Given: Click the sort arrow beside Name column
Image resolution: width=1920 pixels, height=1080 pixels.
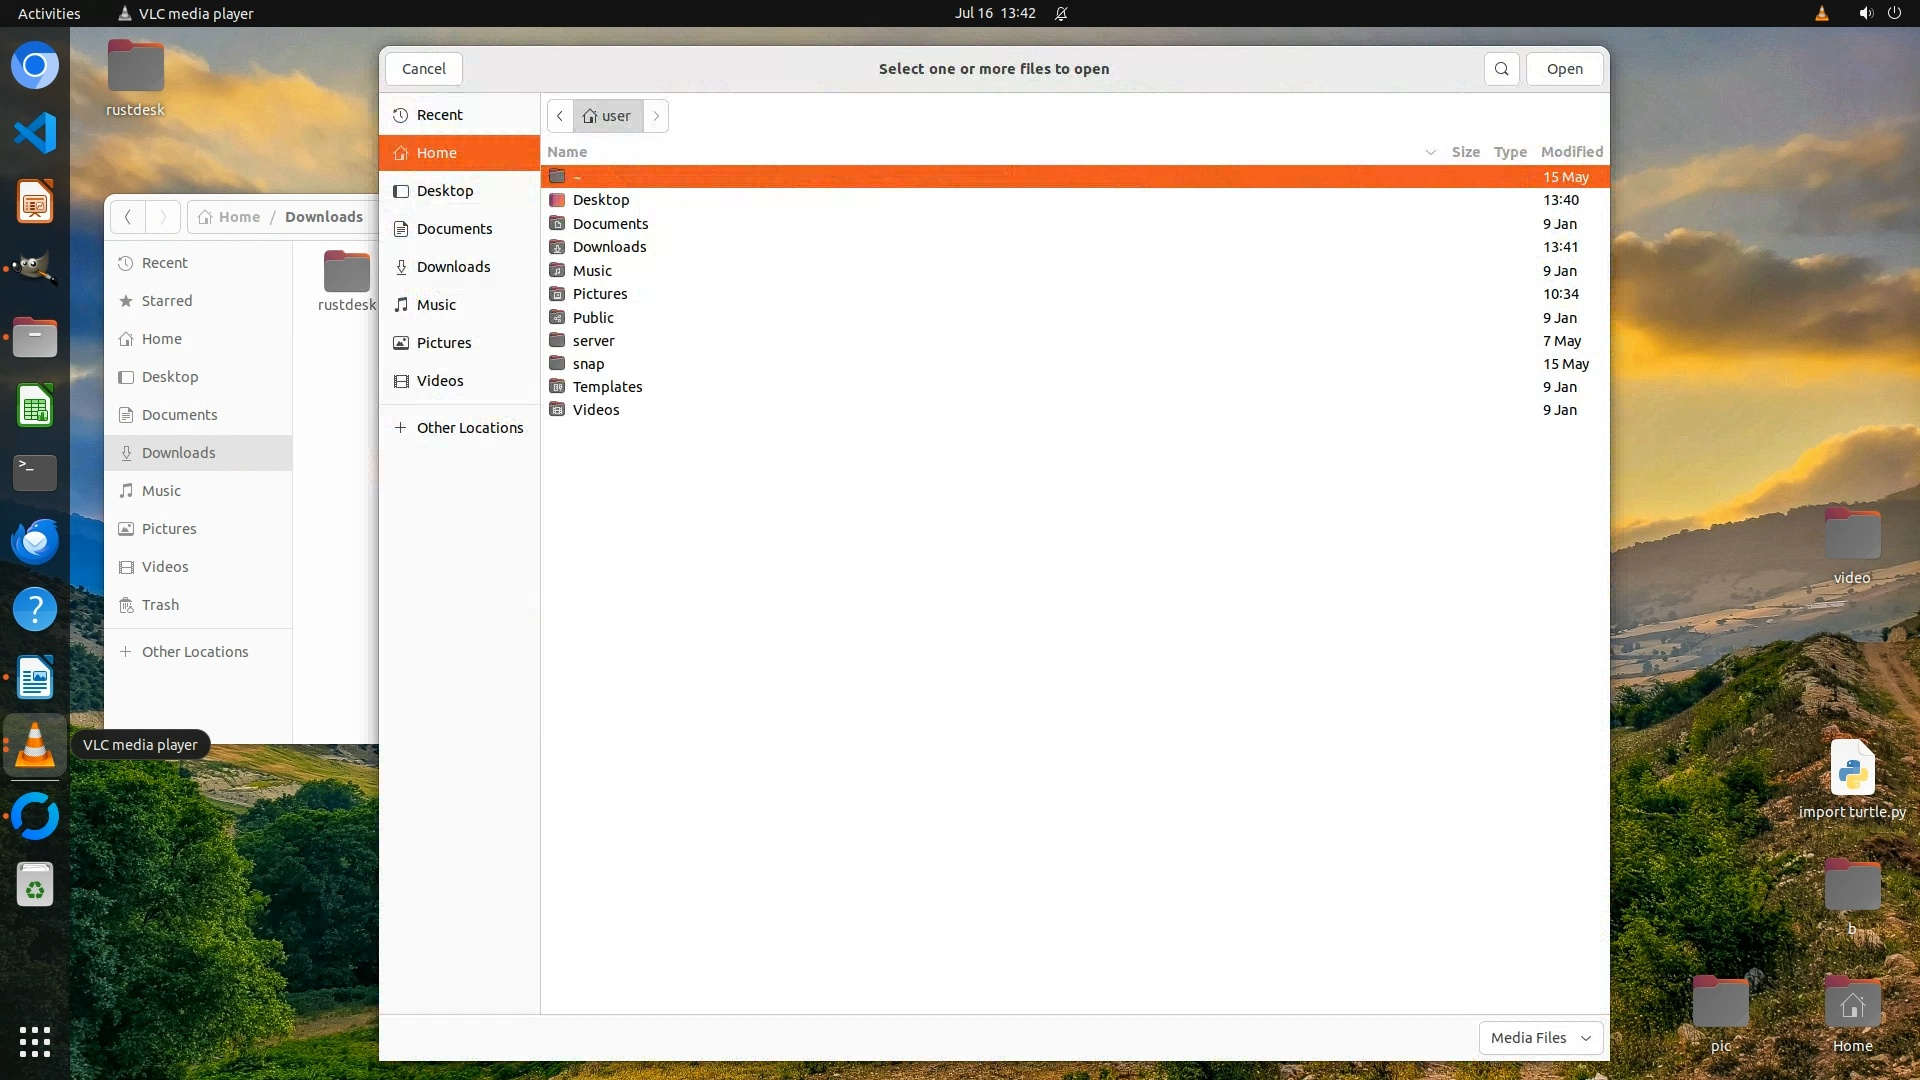Looking at the screenshot, I should click(1430, 152).
